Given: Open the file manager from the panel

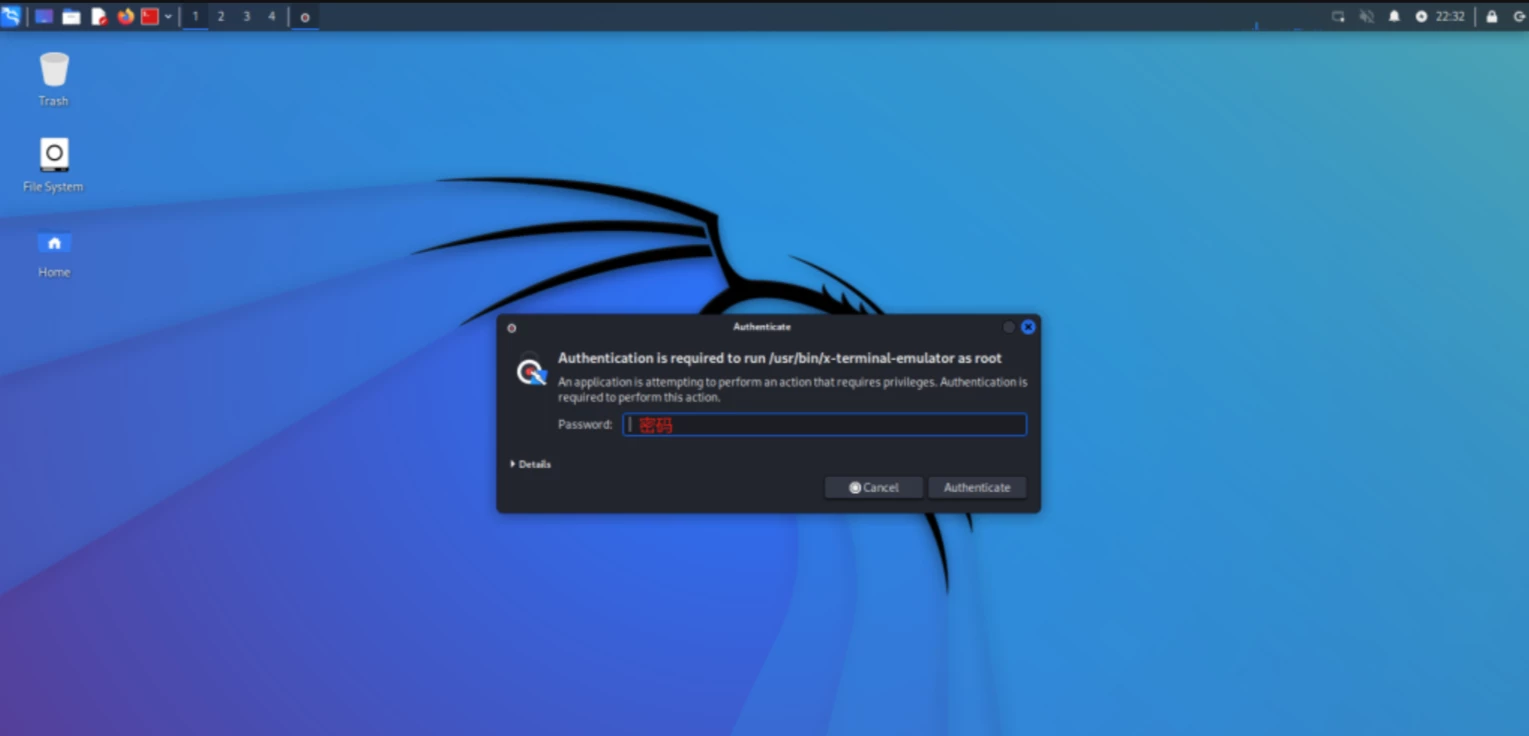Looking at the screenshot, I should [x=71, y=16].
